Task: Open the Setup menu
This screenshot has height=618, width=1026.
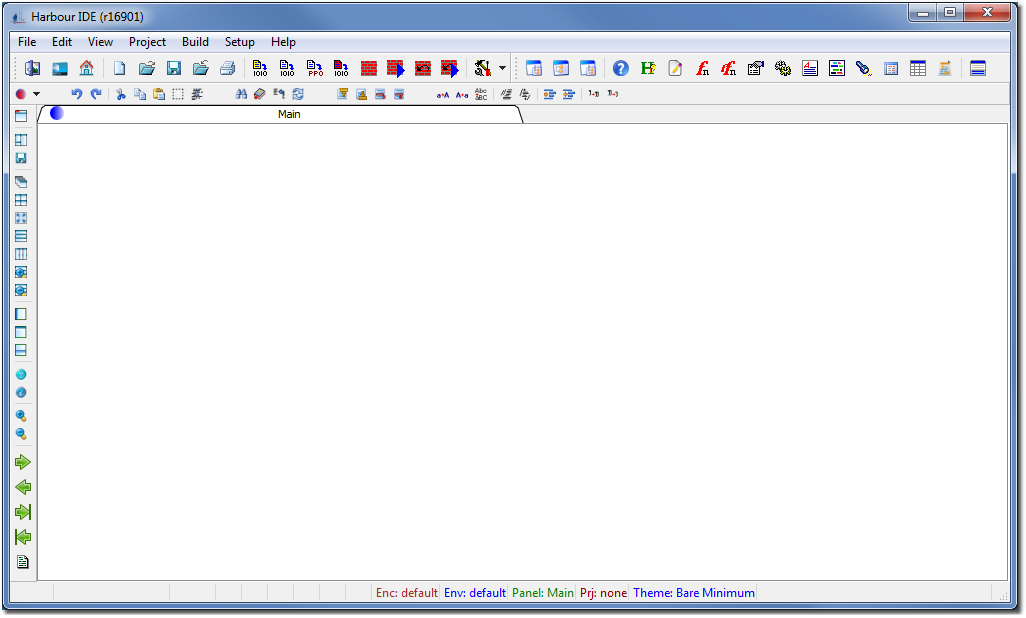Action: point(239,42)
